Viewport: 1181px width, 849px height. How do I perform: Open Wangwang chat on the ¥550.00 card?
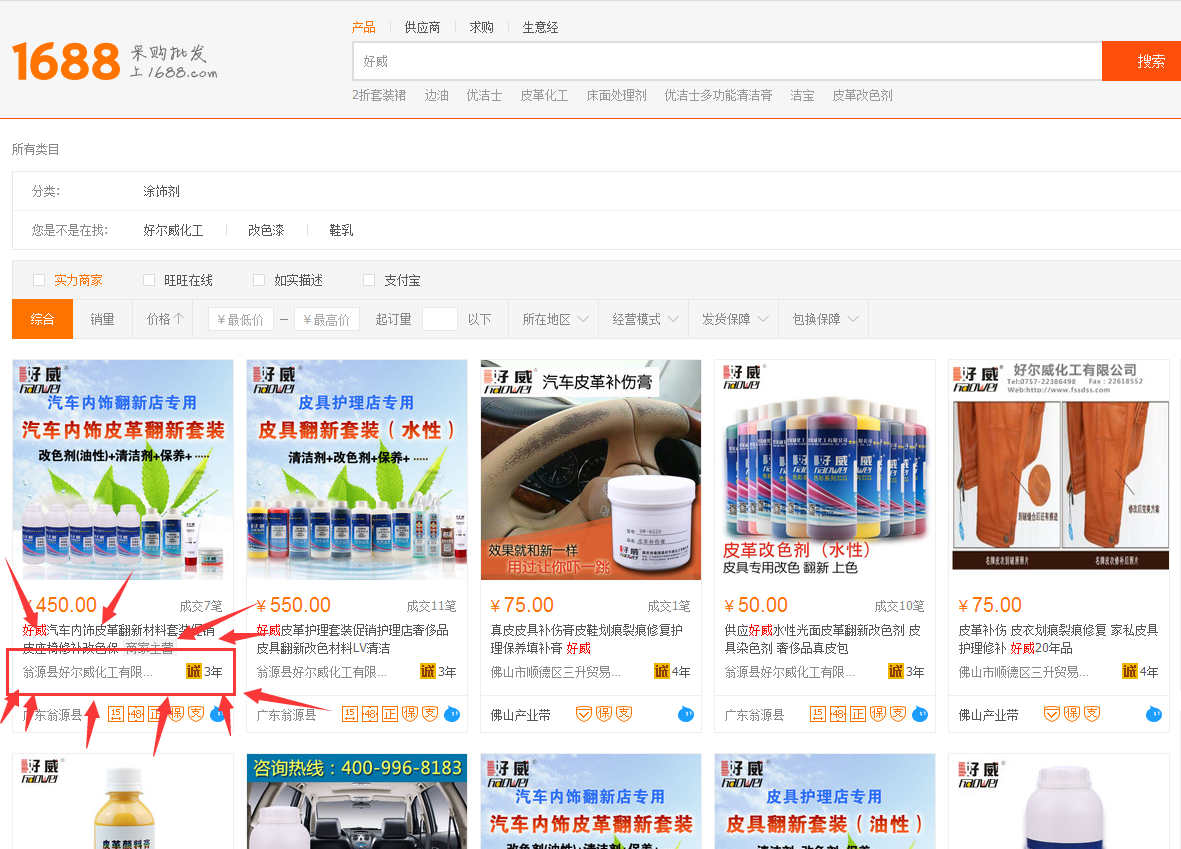click(x=452, y=714)
